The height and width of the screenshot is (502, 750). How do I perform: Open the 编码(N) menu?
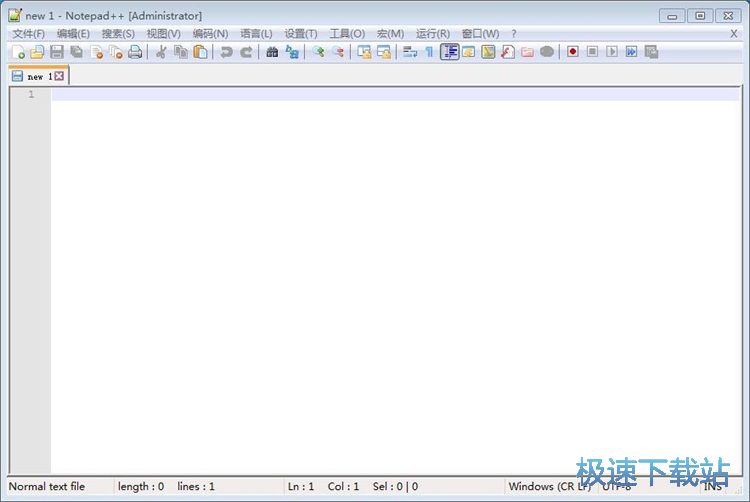coord(210,34)
